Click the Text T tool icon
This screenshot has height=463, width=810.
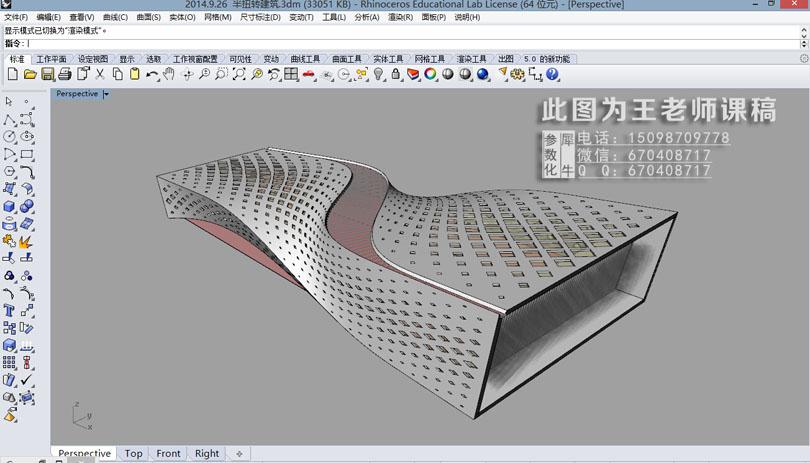[x=9, y=310]
